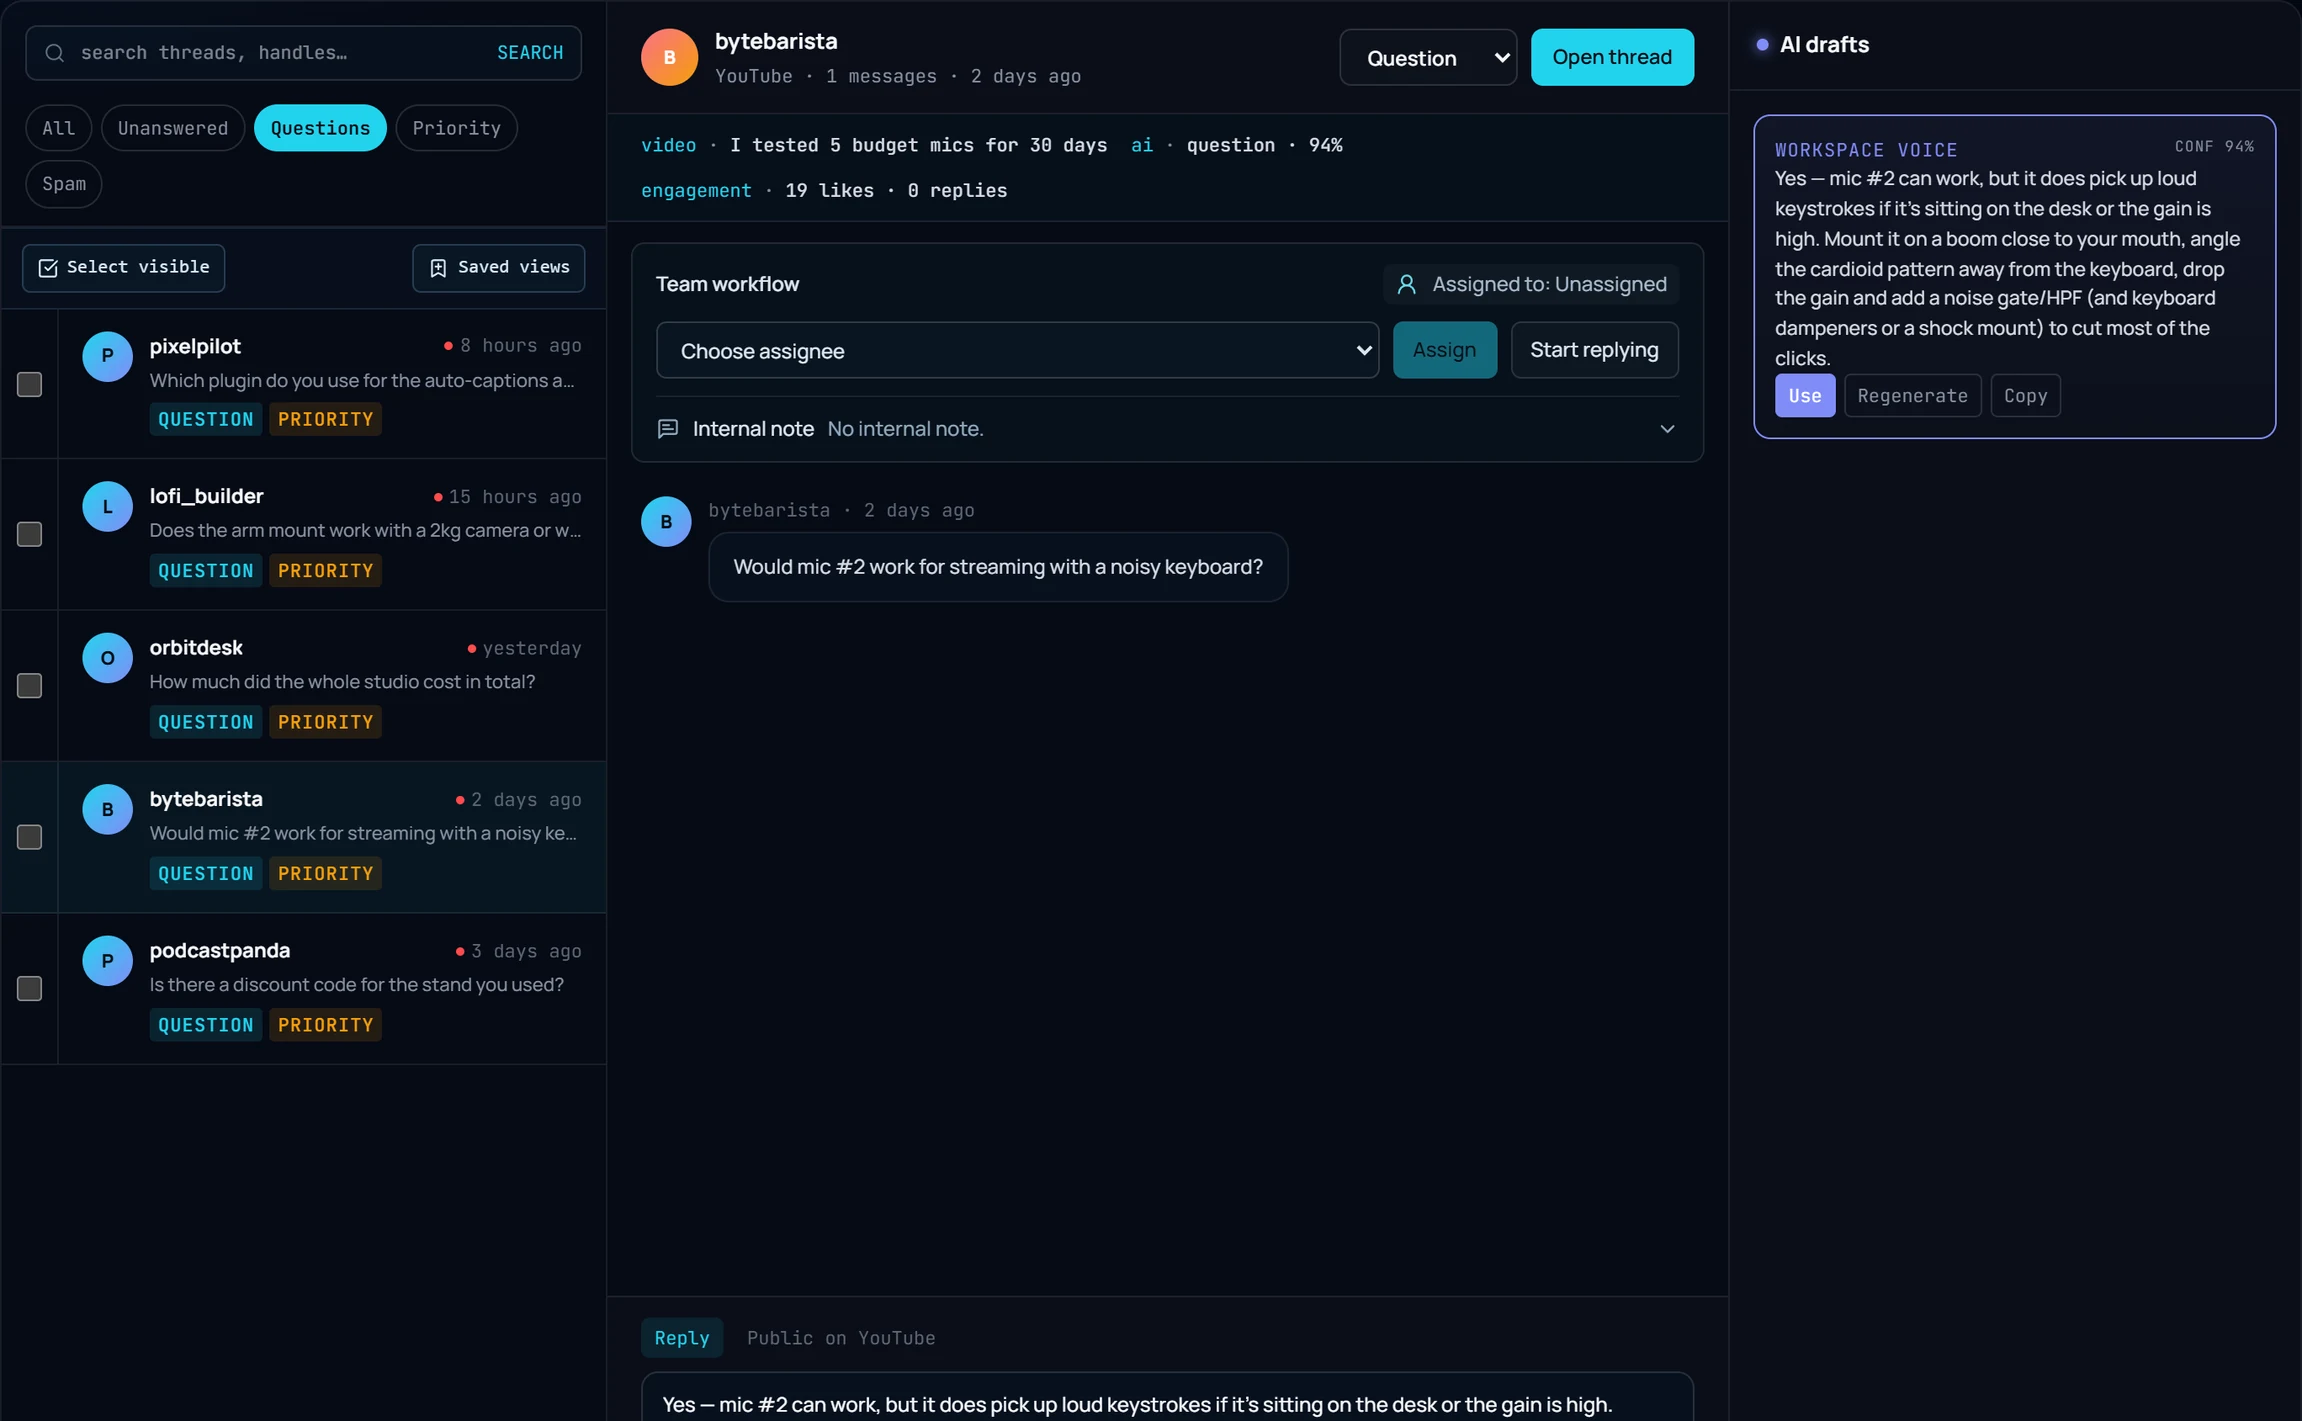
Task: Click Start replying button
Action: point(1594,350)
